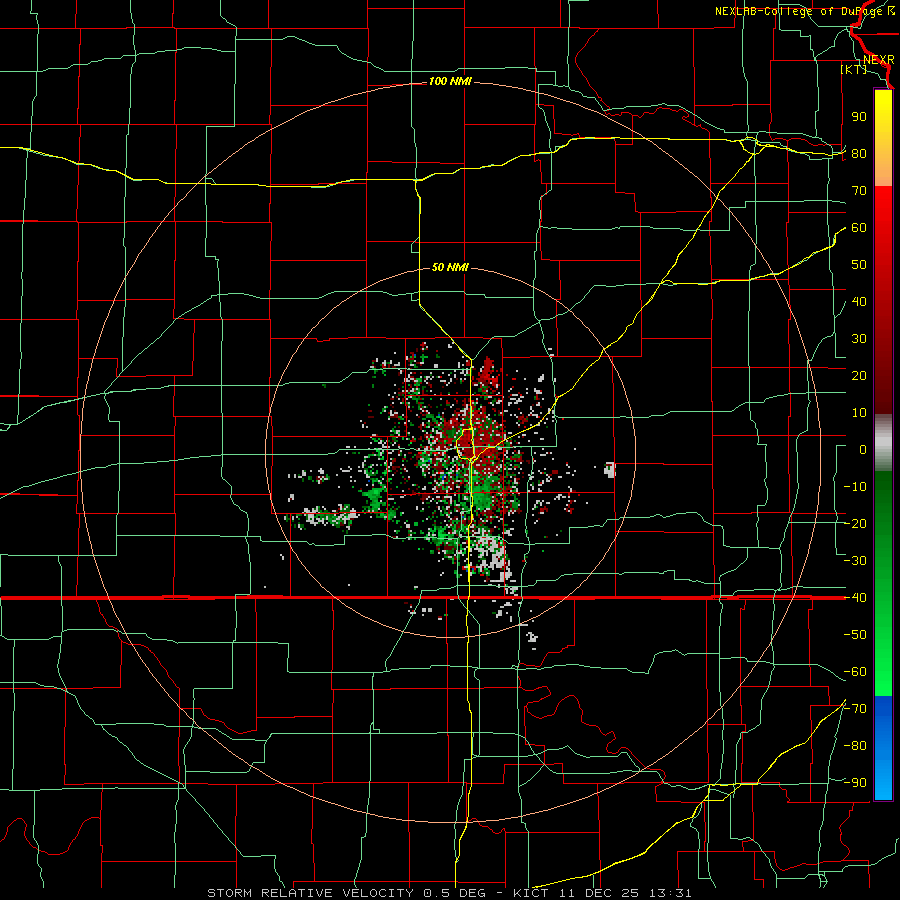Select the 10 value on the velocity scale
Viewport: 900px width, 900px height.
pos(859,413)
